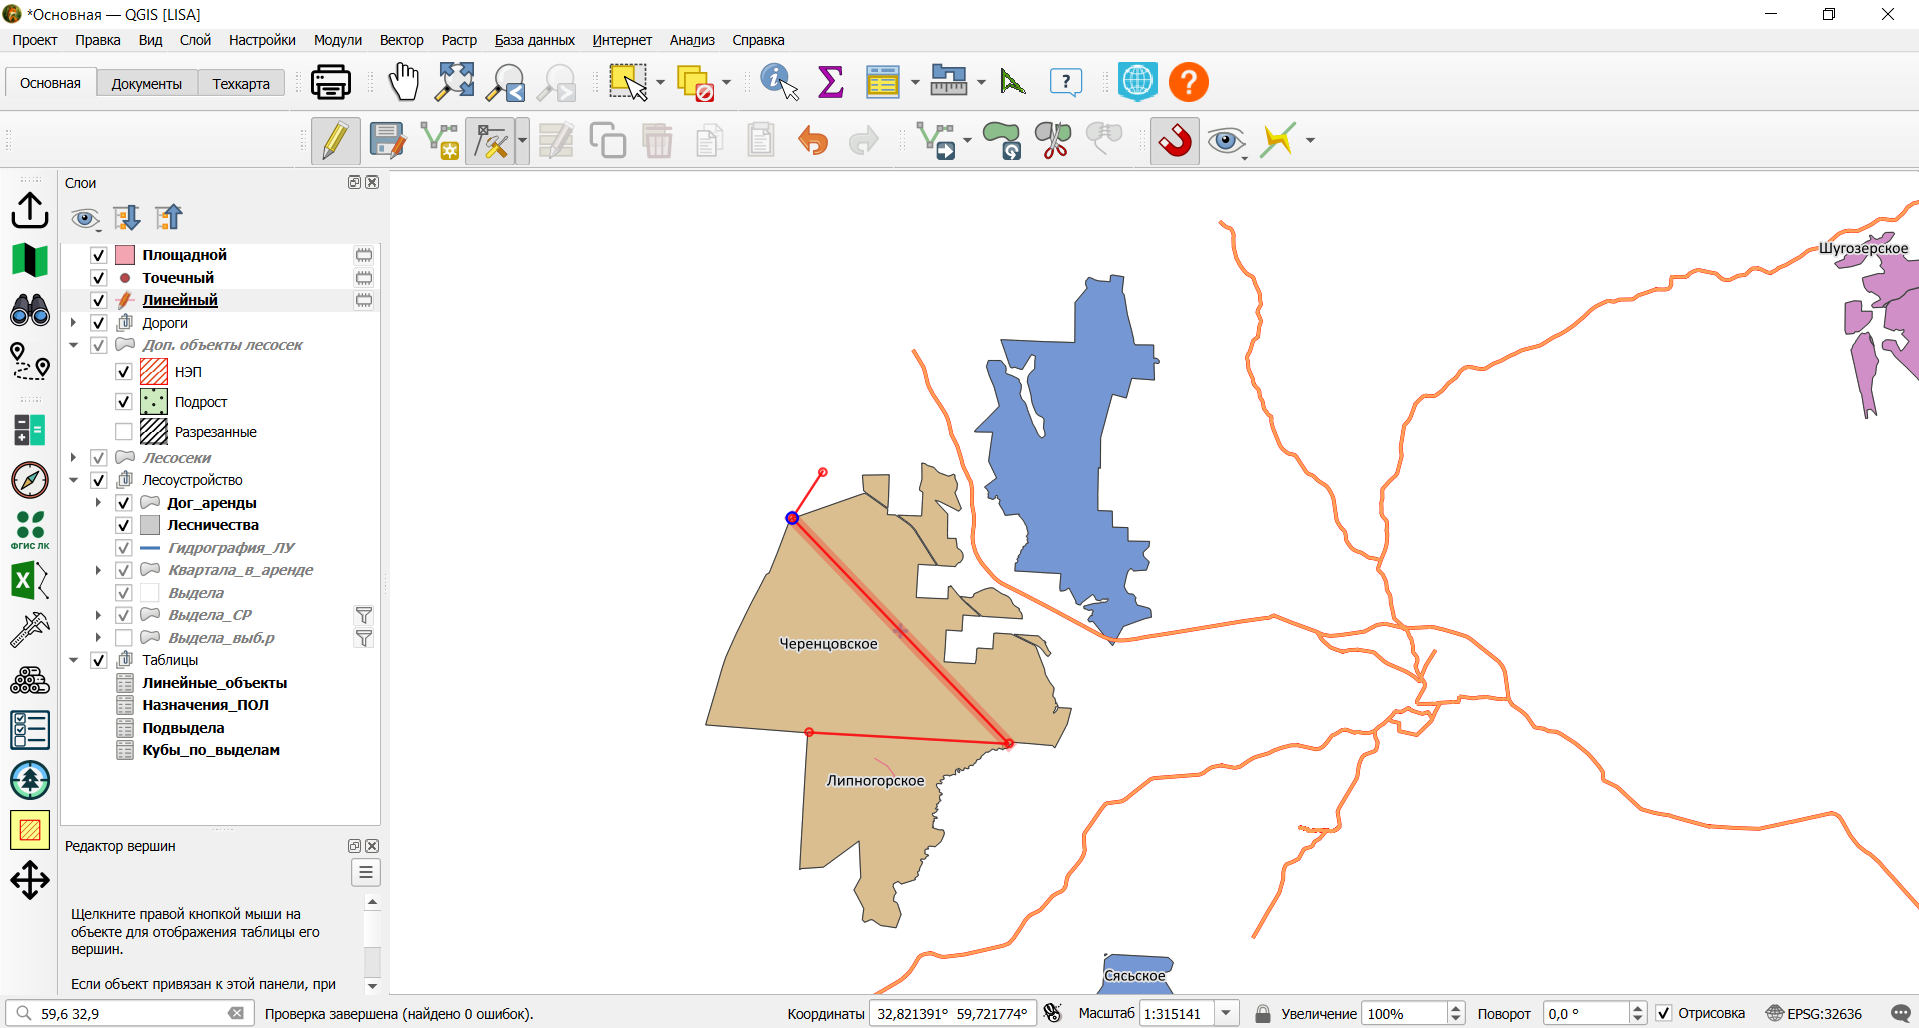This screenshot has width=1919, height=1028.
Task: Toggle the snapping magnet icon
Action: tap(1175, 141)
